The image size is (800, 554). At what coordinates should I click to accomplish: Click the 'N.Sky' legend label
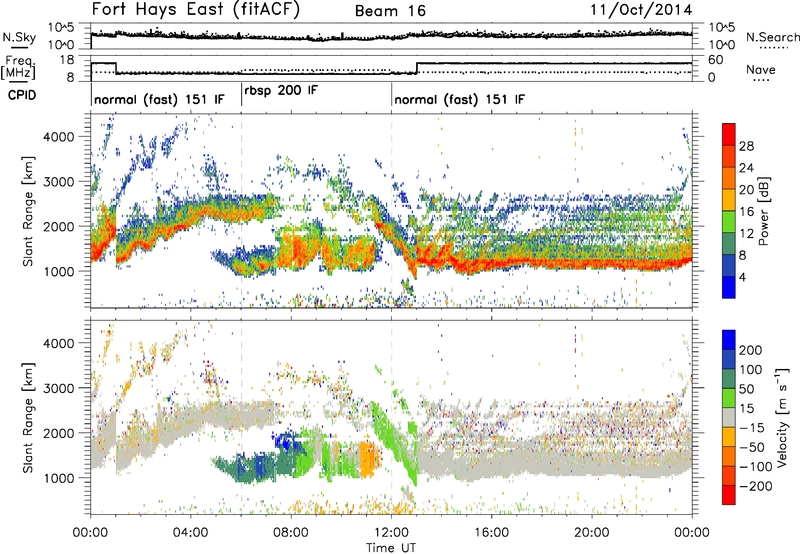click(19, 37)
